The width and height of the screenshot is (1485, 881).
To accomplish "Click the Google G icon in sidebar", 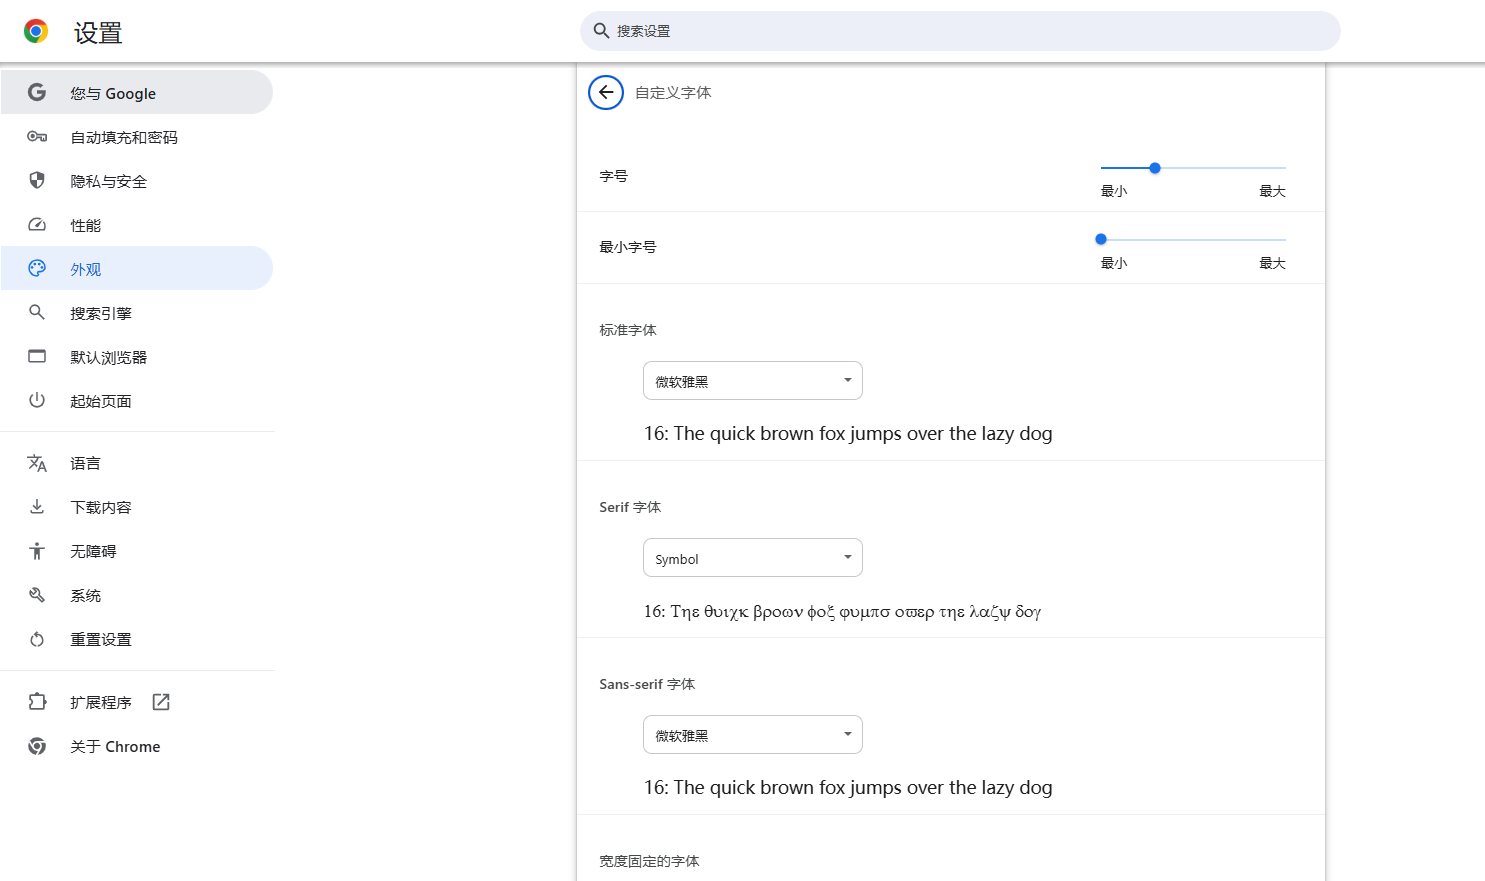I will 37,93.
